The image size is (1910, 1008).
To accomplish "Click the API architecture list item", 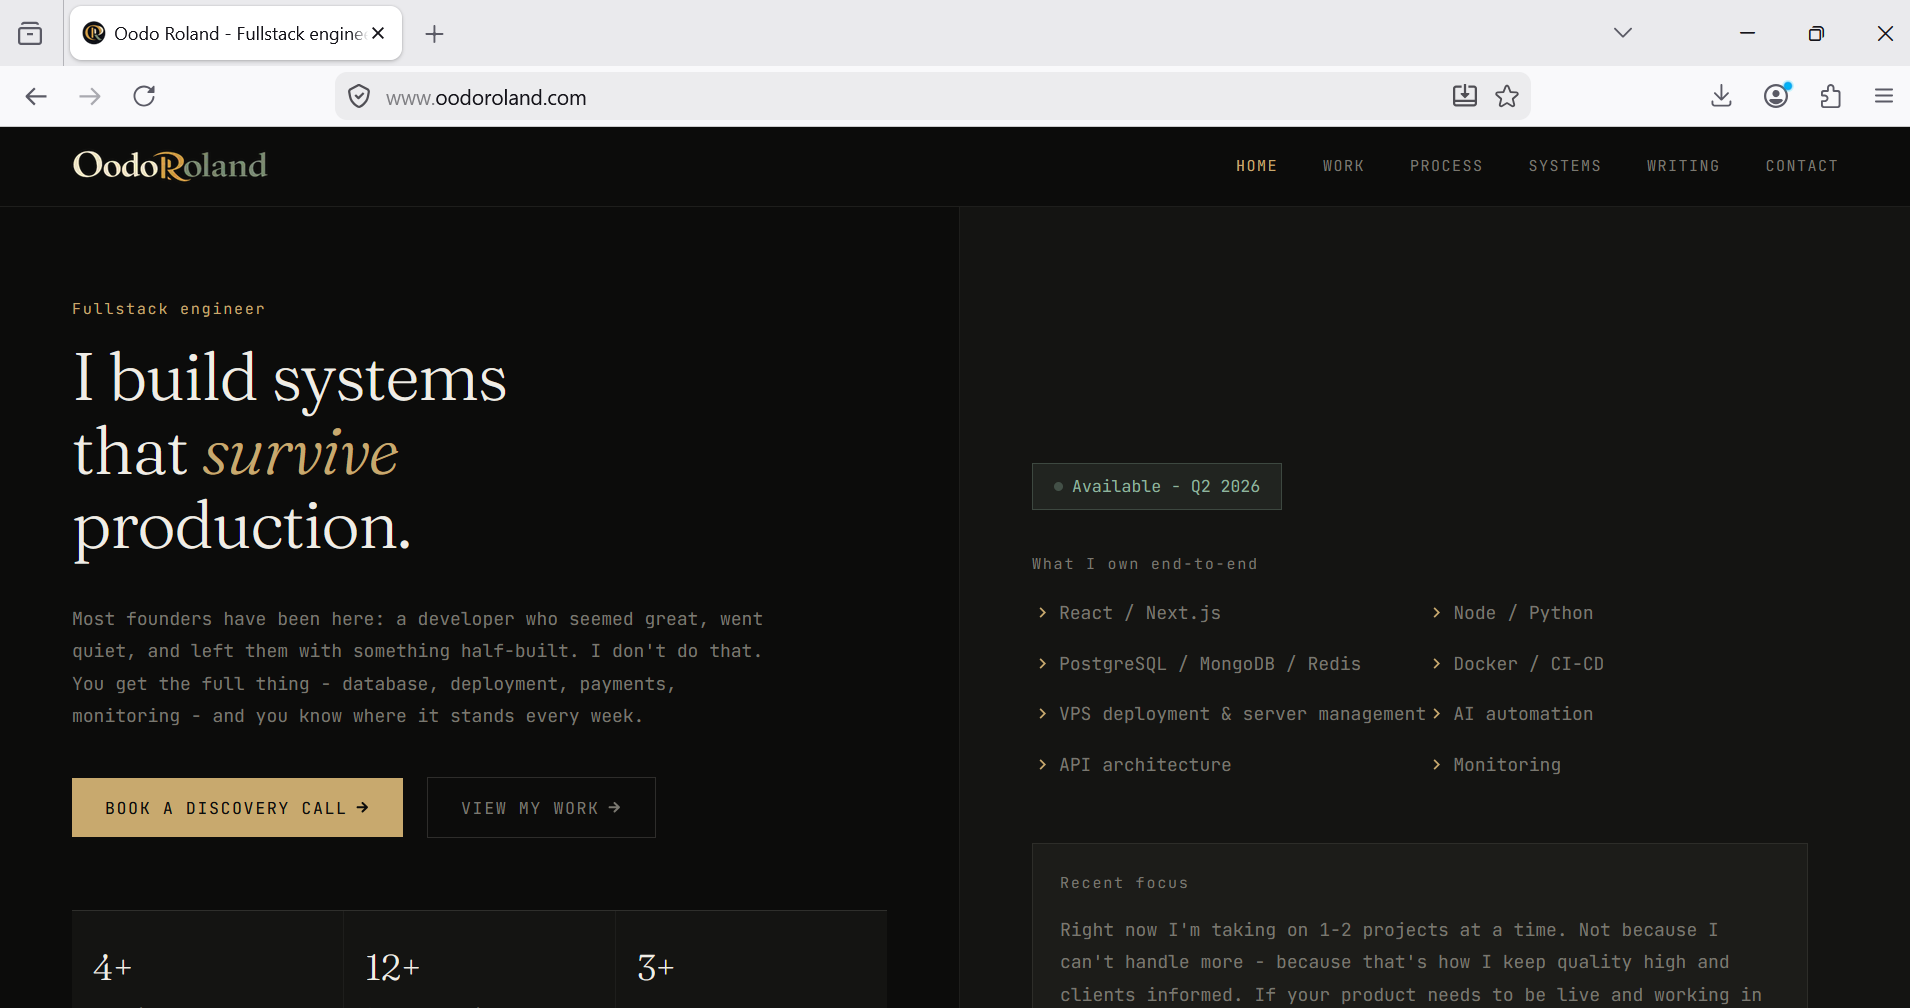I will 1135,765.
